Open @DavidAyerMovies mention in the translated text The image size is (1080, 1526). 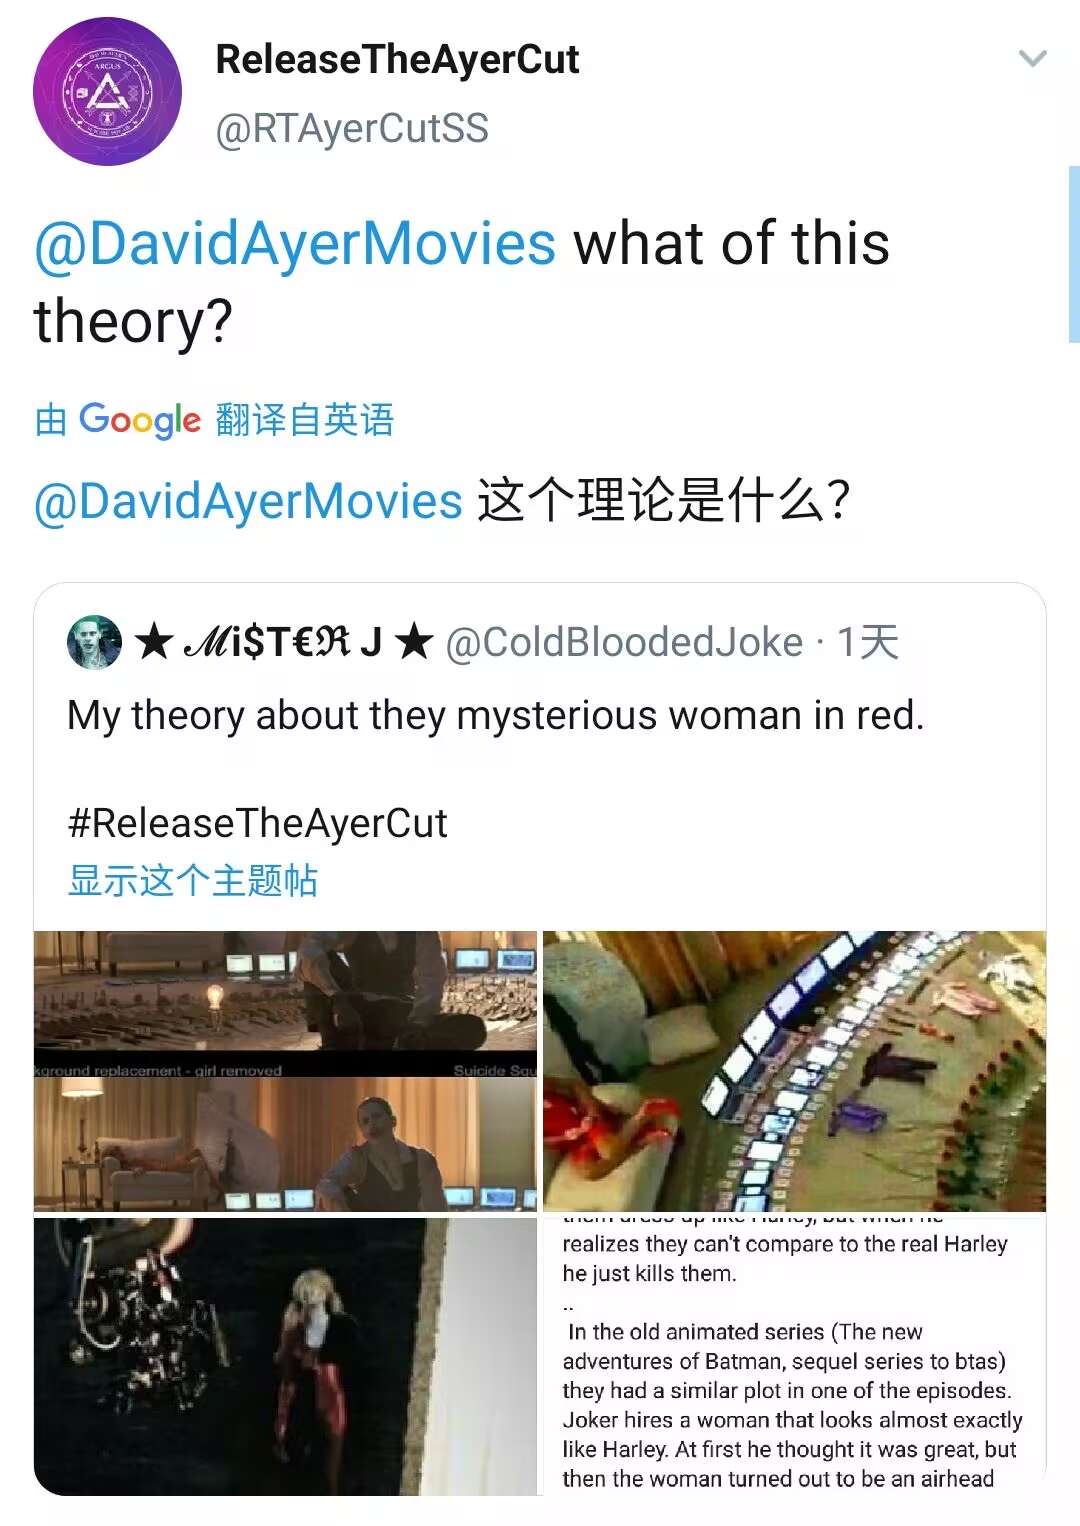point(248,501)
